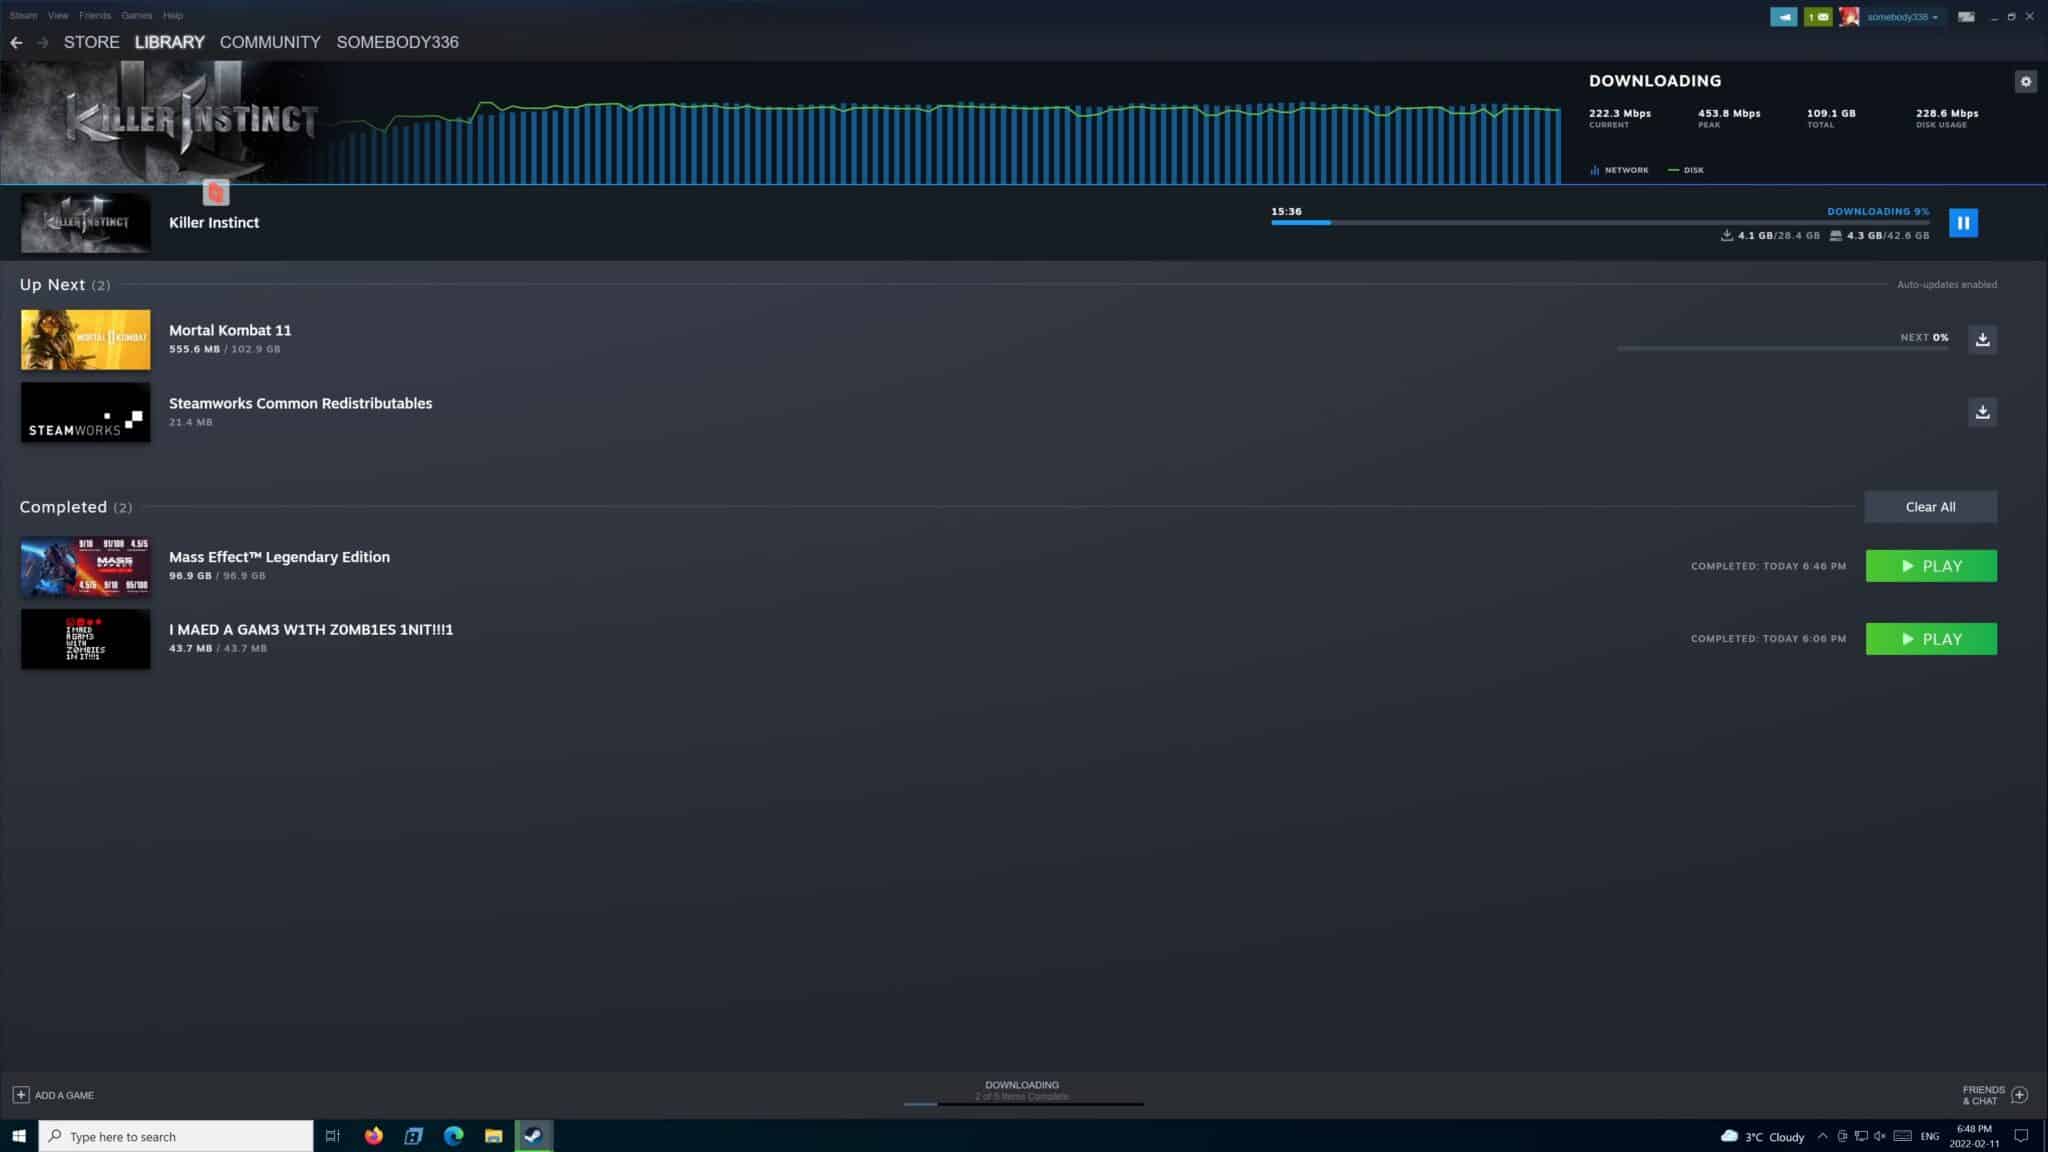Image resolution: width=2048 pixels, height=1152 pixels.
Task: Play Mass Effect Legendary Edition
Action: coord(1930,565)
